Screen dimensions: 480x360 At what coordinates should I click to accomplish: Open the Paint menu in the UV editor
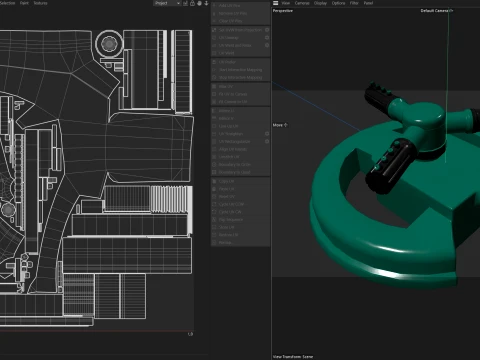tap(24, 3)
